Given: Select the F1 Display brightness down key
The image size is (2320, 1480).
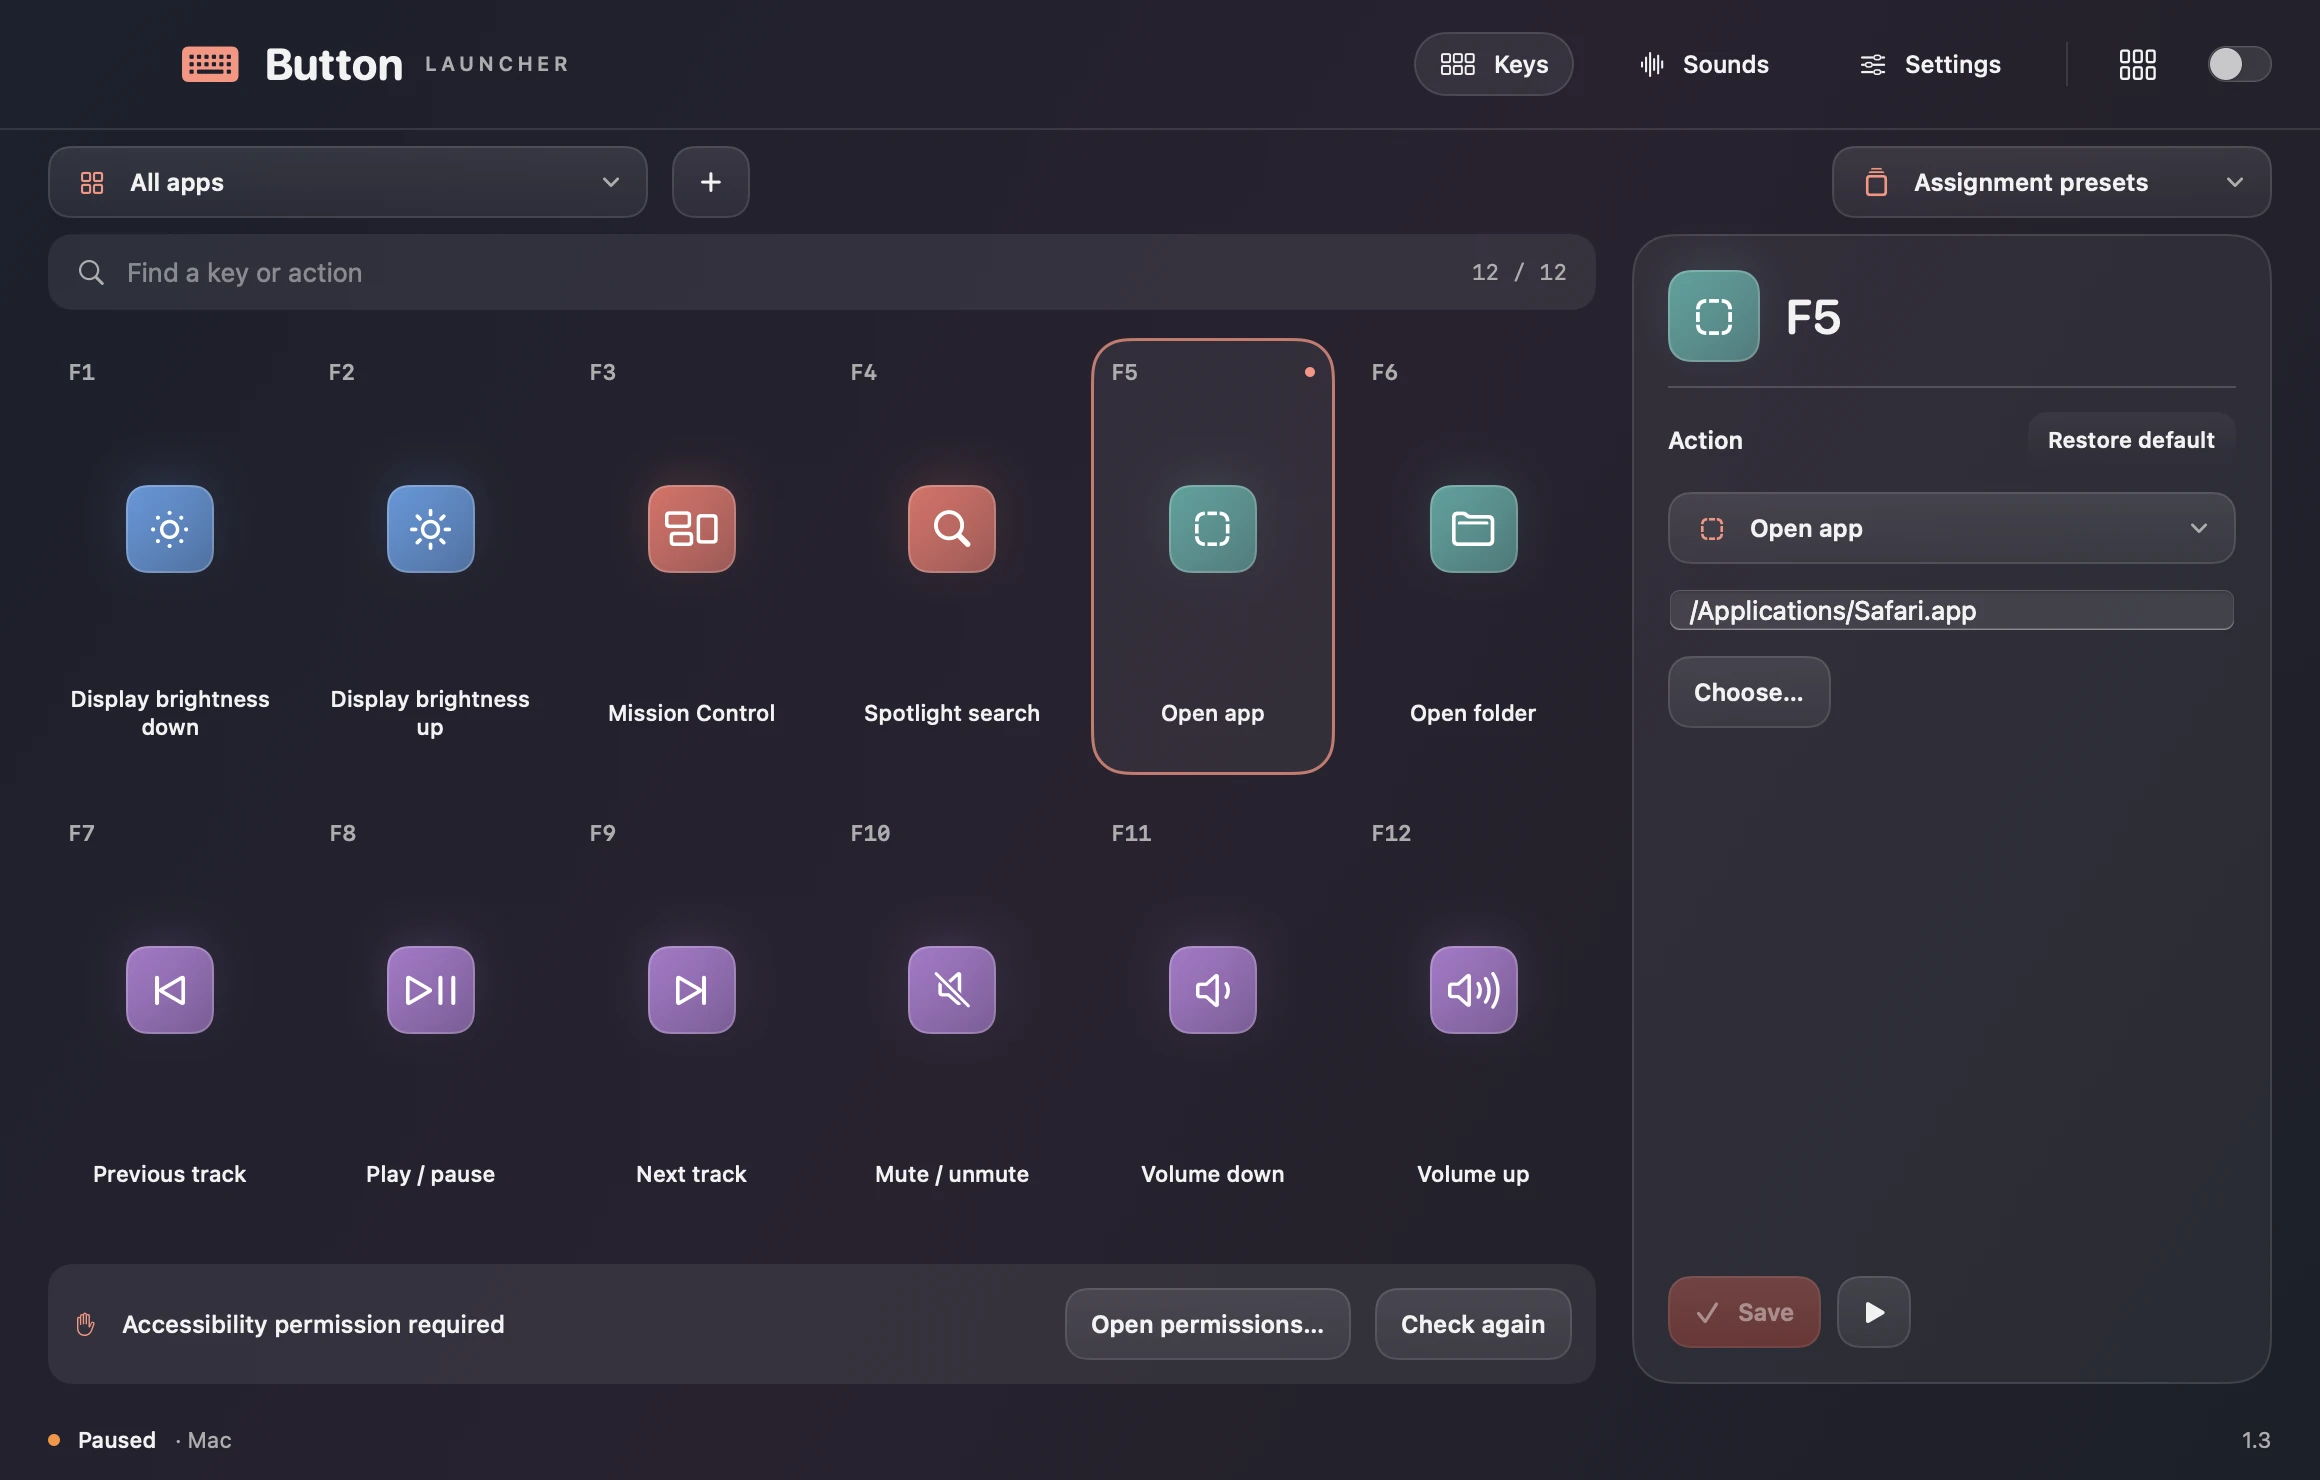Looking at the screenshot, I should [170, 556].
